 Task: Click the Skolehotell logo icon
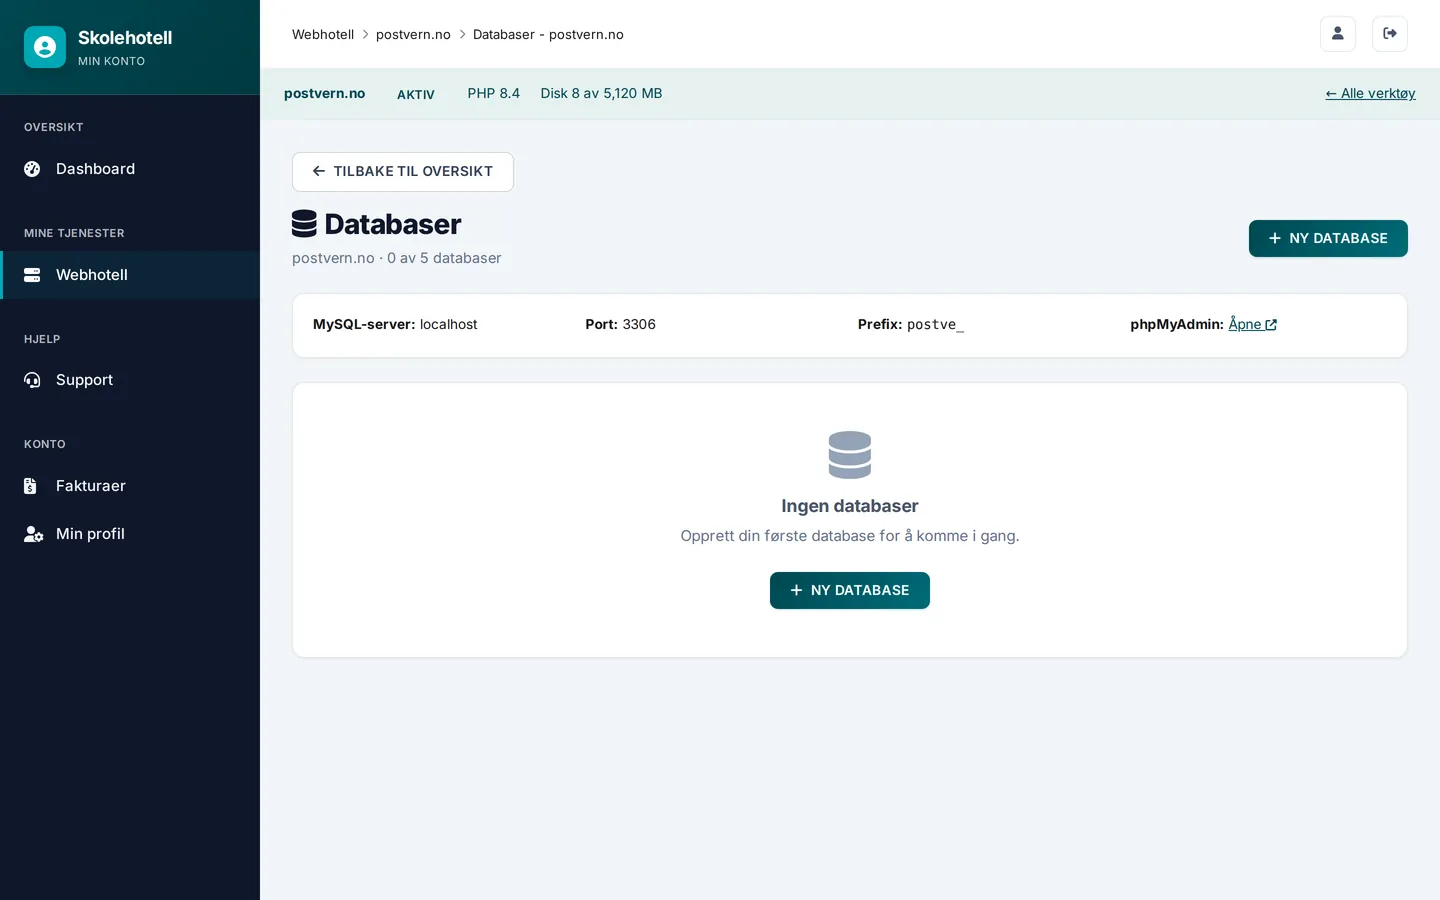[45, 47]
